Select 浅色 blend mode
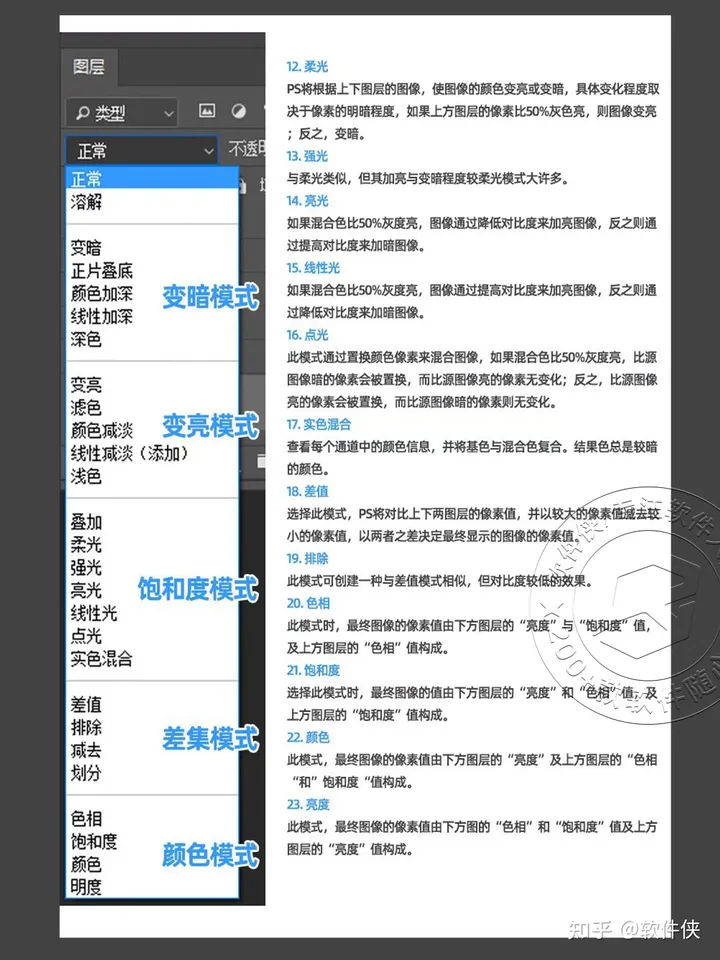Image resolution: width=720 pixels, height=960 pixels. [x=86, y=476]
